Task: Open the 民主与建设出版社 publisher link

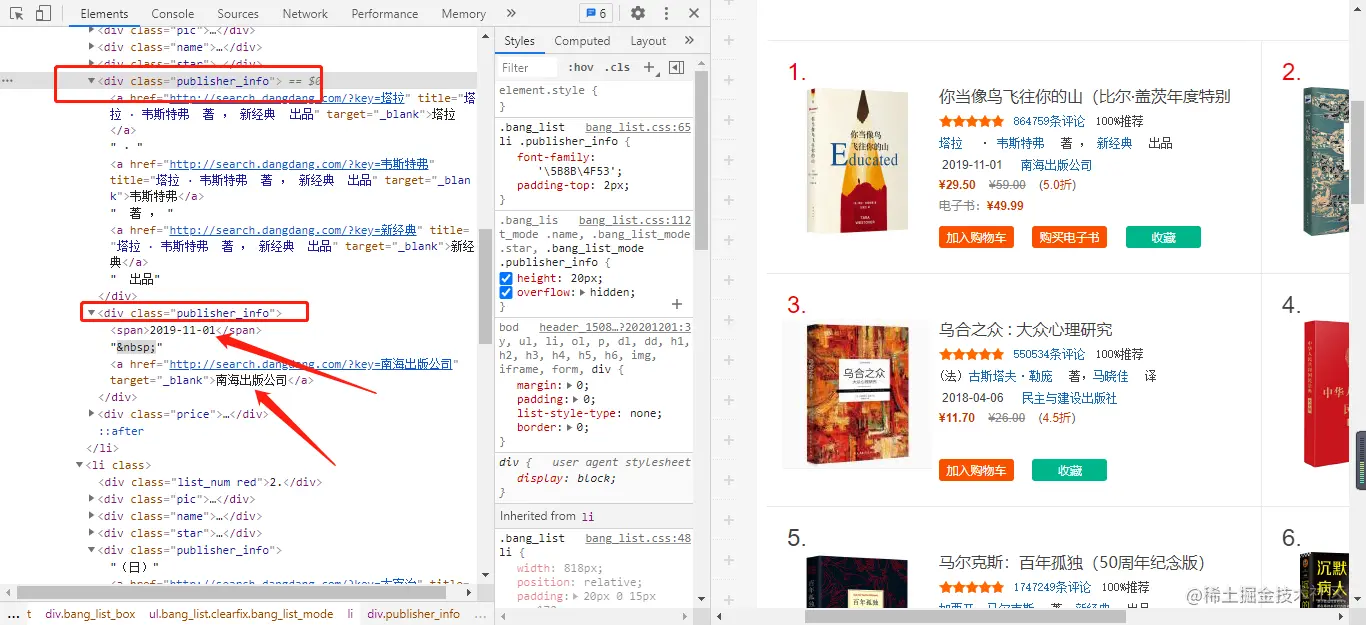Action: [1069, 398]
